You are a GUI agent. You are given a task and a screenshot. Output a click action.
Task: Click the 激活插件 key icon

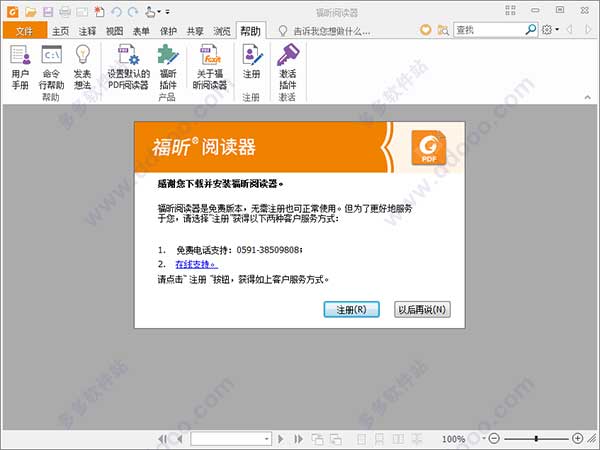tap(287, 67)
